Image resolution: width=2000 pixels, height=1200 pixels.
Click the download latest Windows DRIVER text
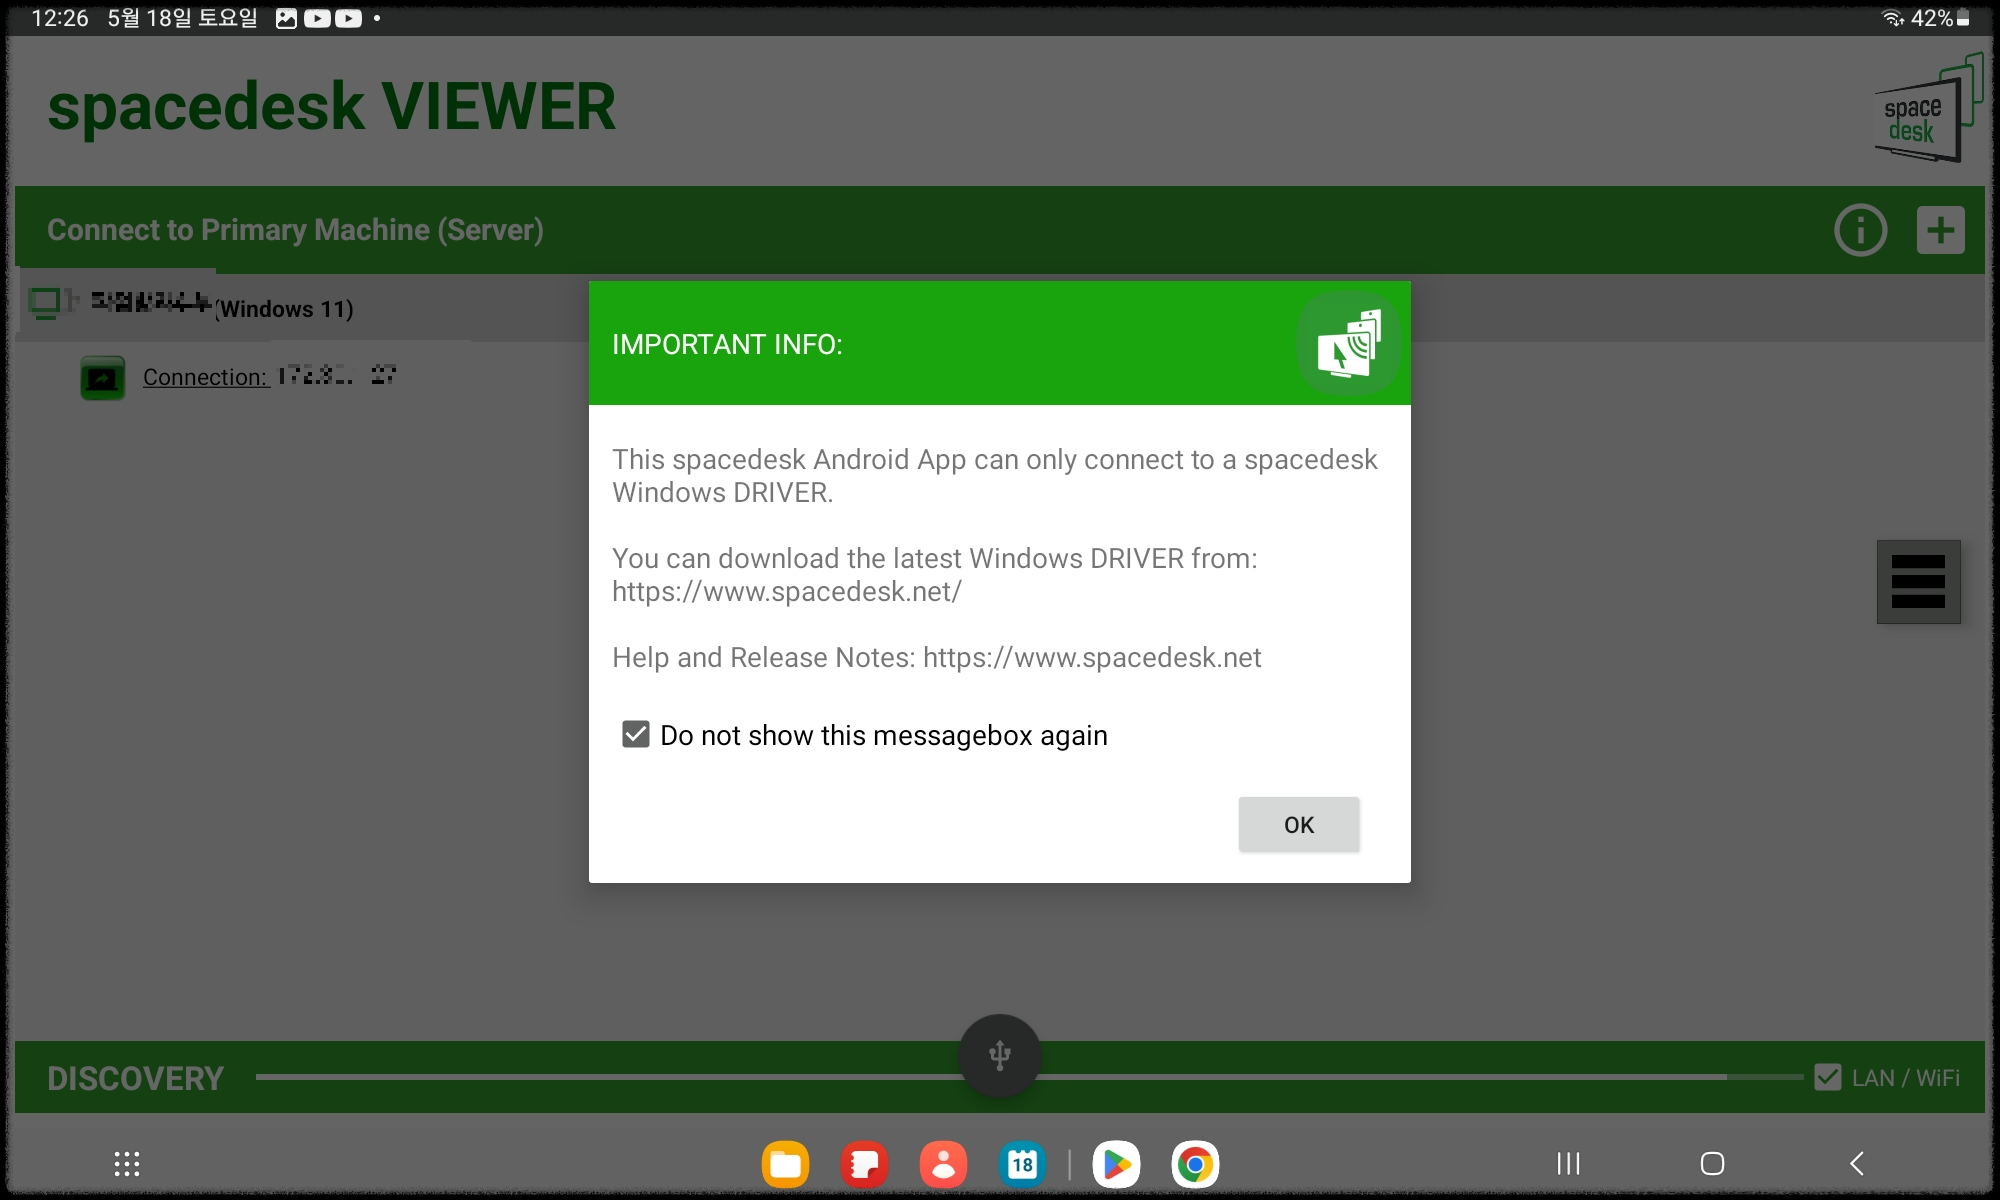pos(935,574)
